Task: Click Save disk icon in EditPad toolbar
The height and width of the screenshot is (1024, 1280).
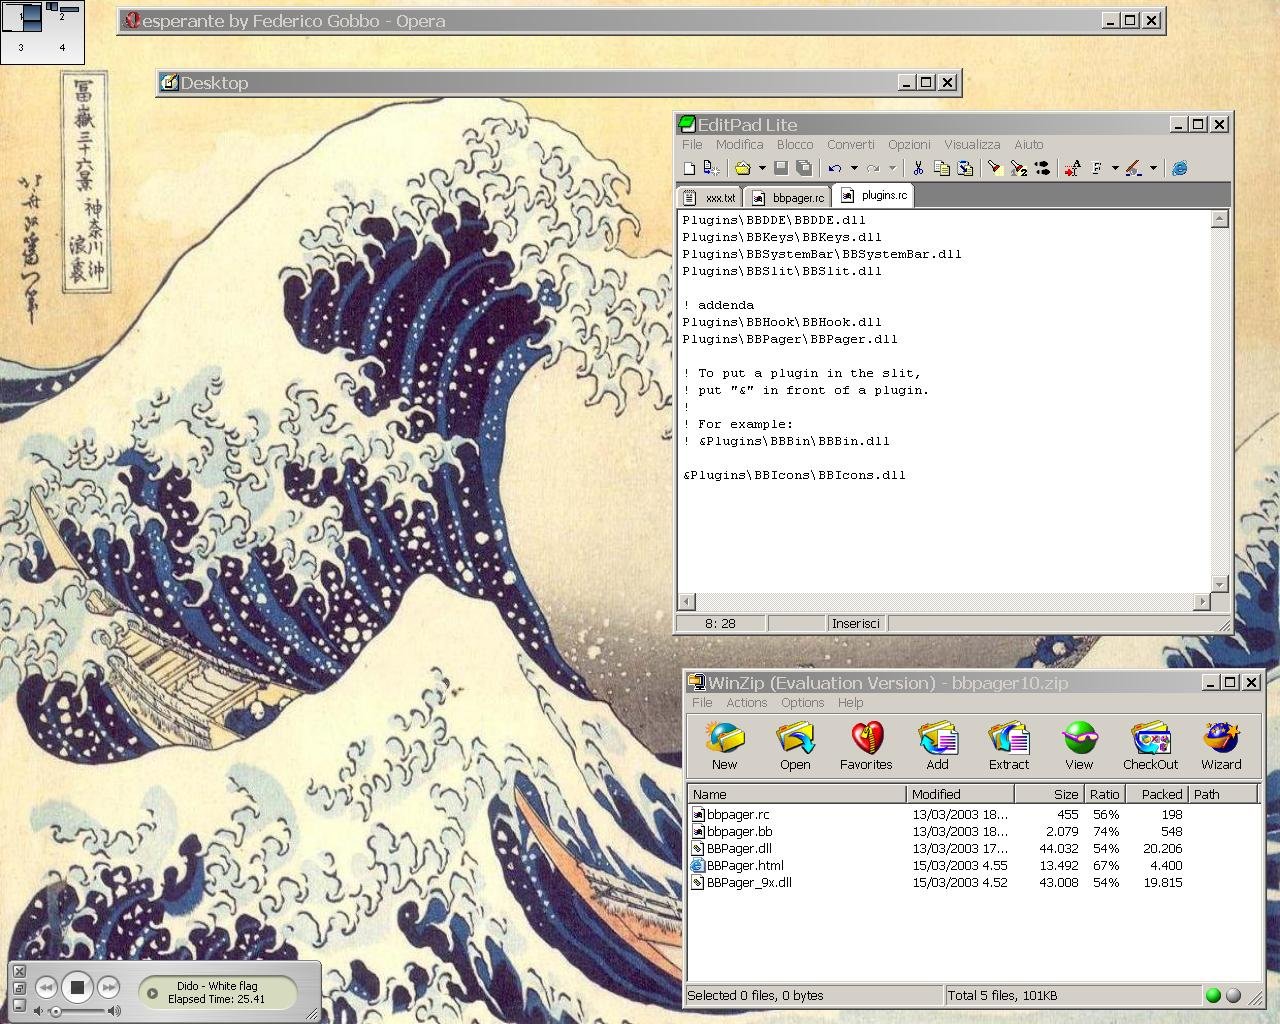Action: [781, 169]
